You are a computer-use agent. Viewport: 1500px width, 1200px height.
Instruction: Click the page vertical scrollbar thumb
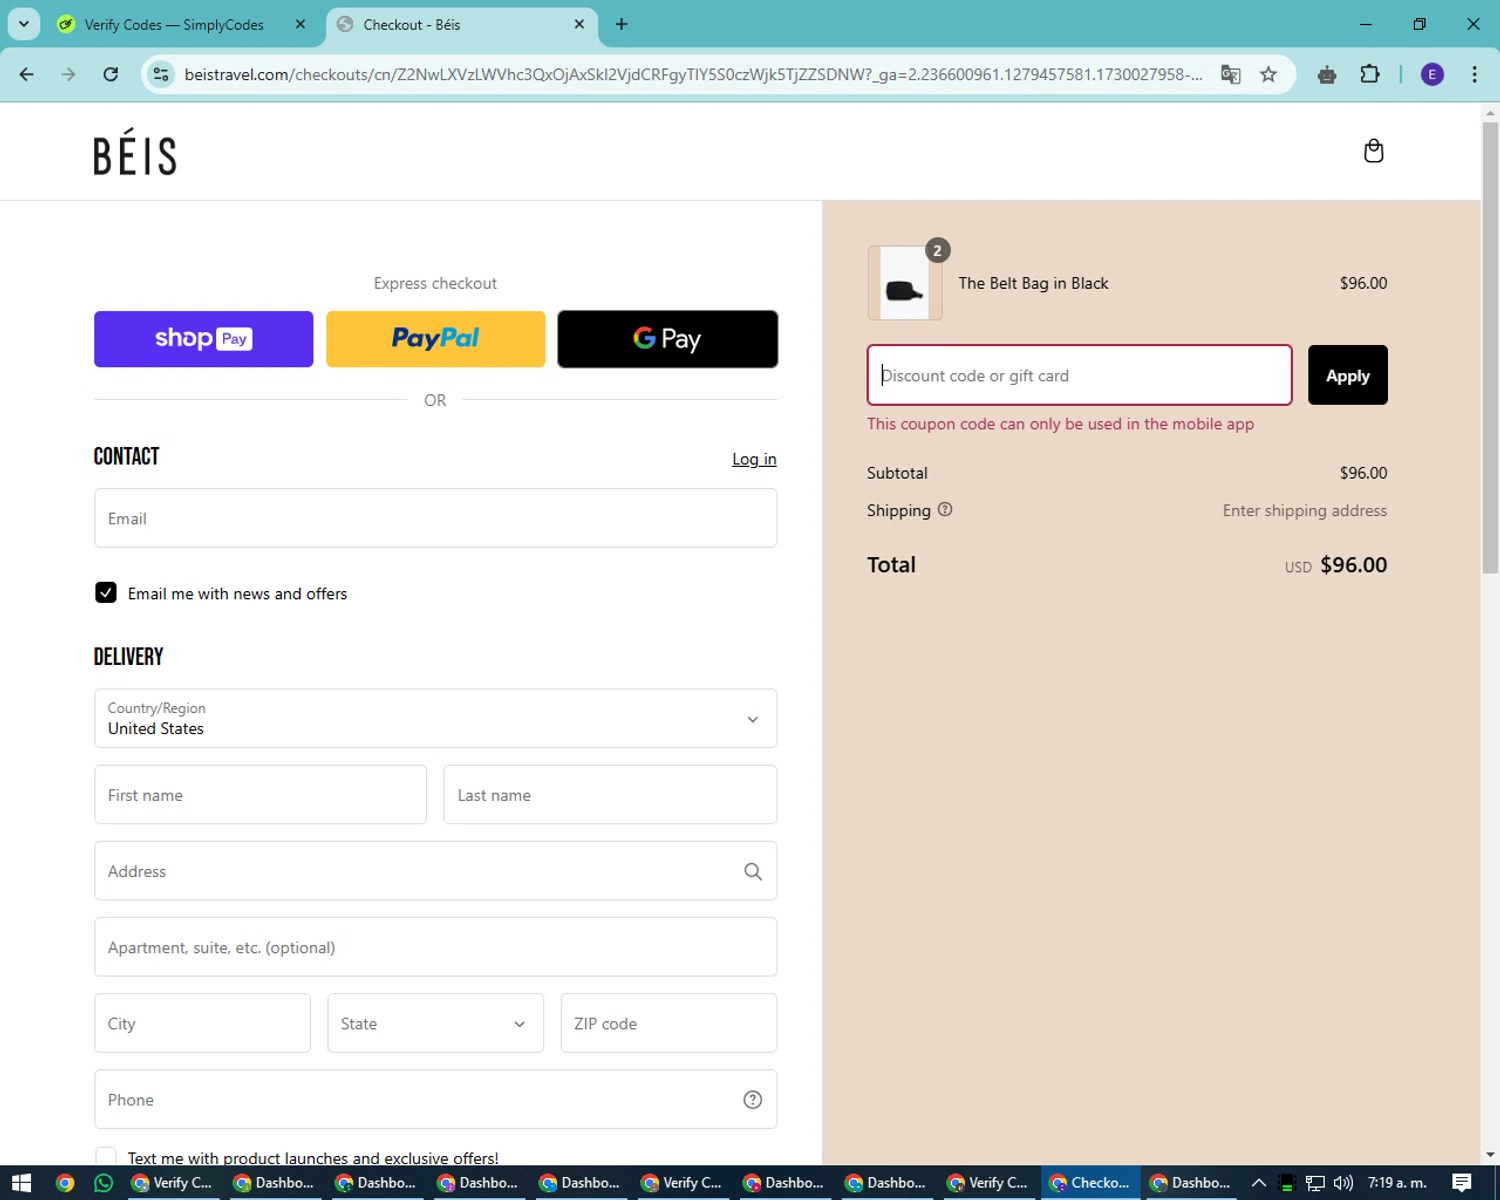click(x=1490, y=347)
